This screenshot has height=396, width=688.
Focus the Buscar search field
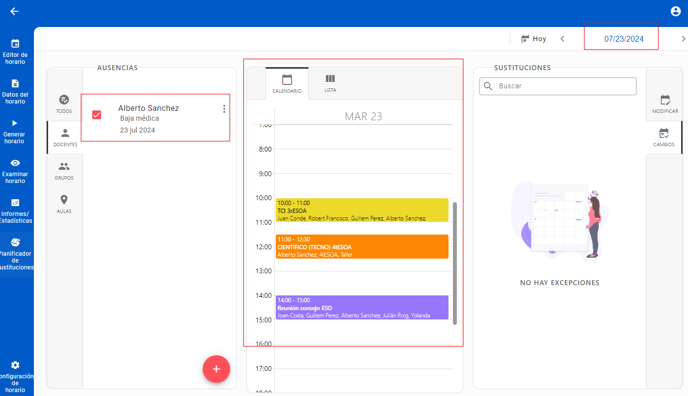(558, 86)
